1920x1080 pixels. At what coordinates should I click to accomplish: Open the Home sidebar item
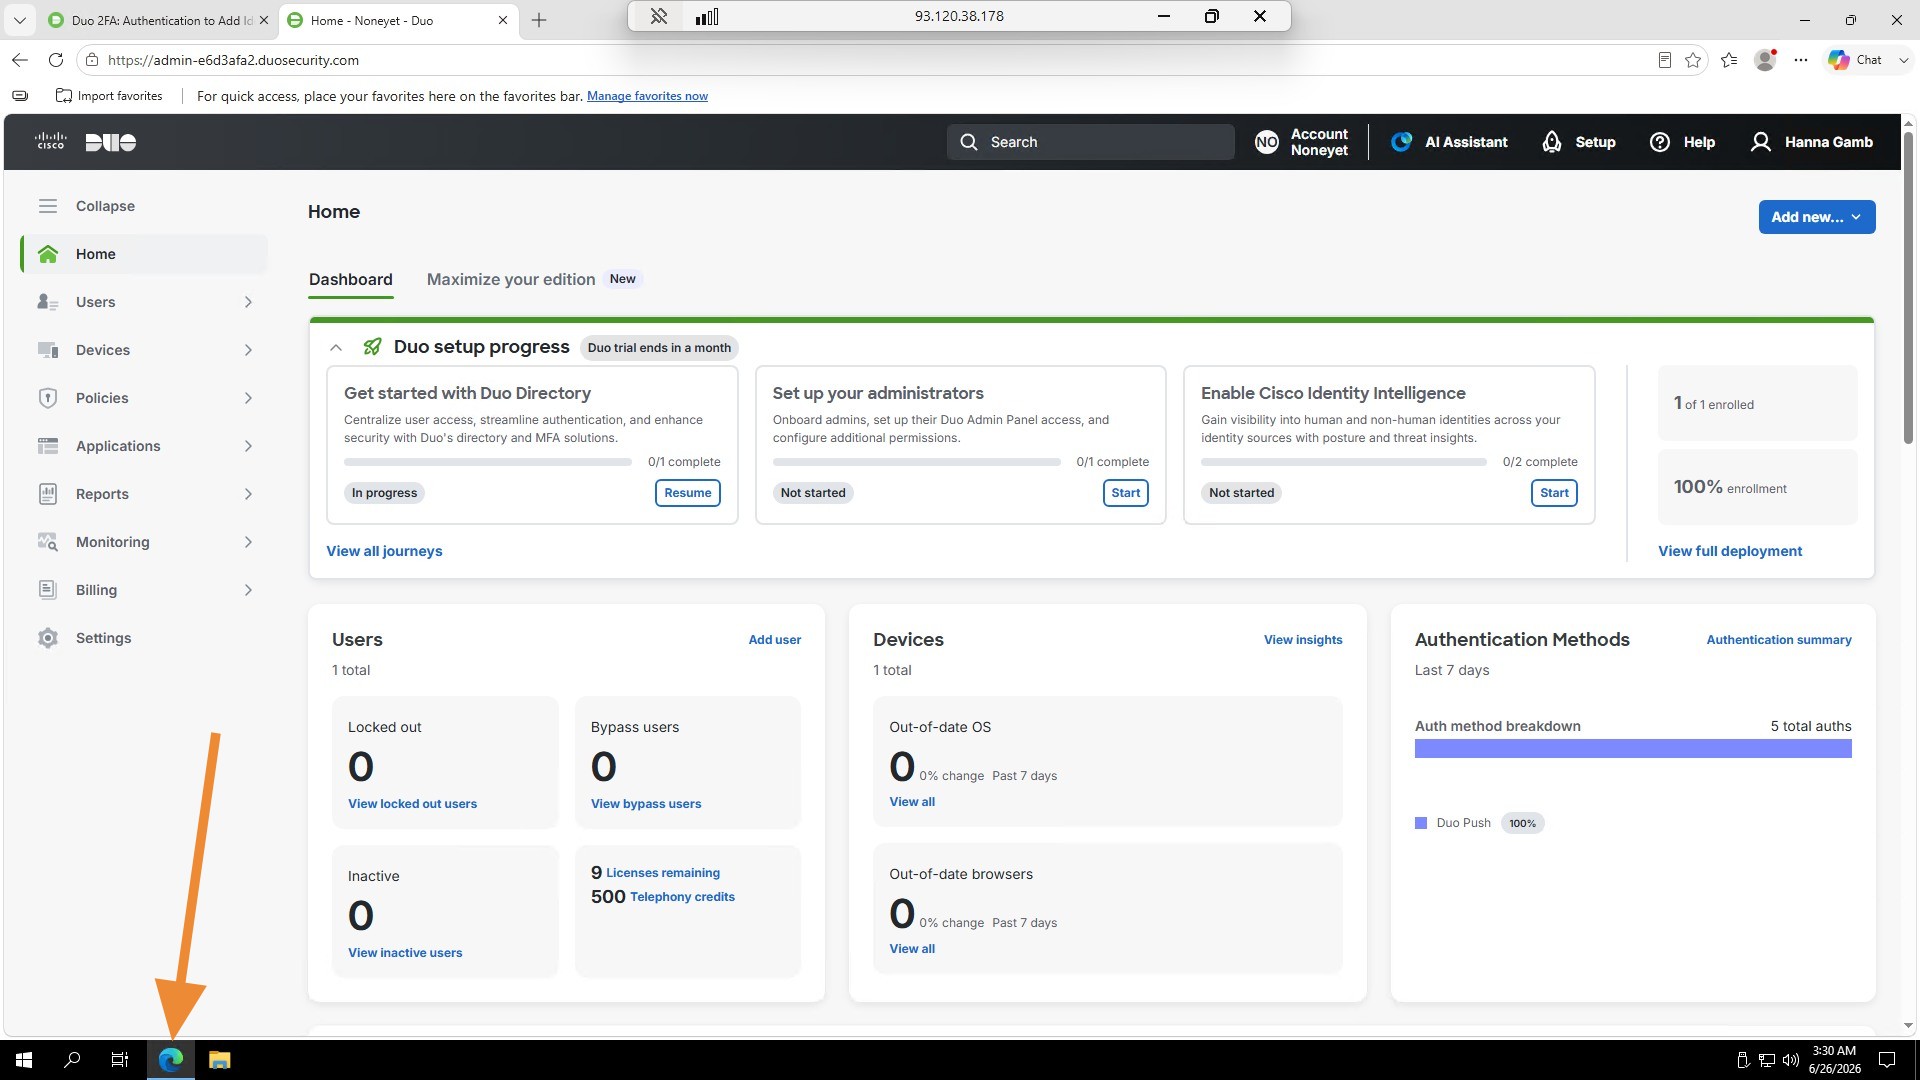point(144,254)
